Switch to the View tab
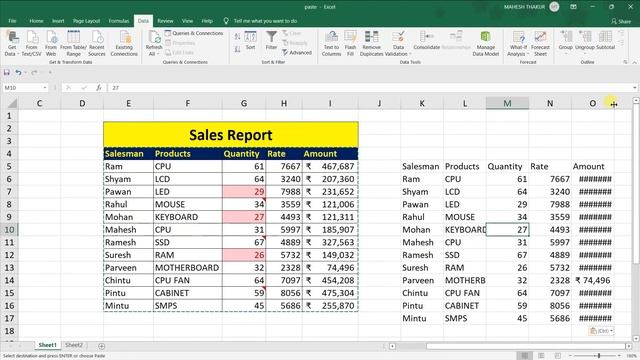 pyautogui.click(x=187, y=21)
